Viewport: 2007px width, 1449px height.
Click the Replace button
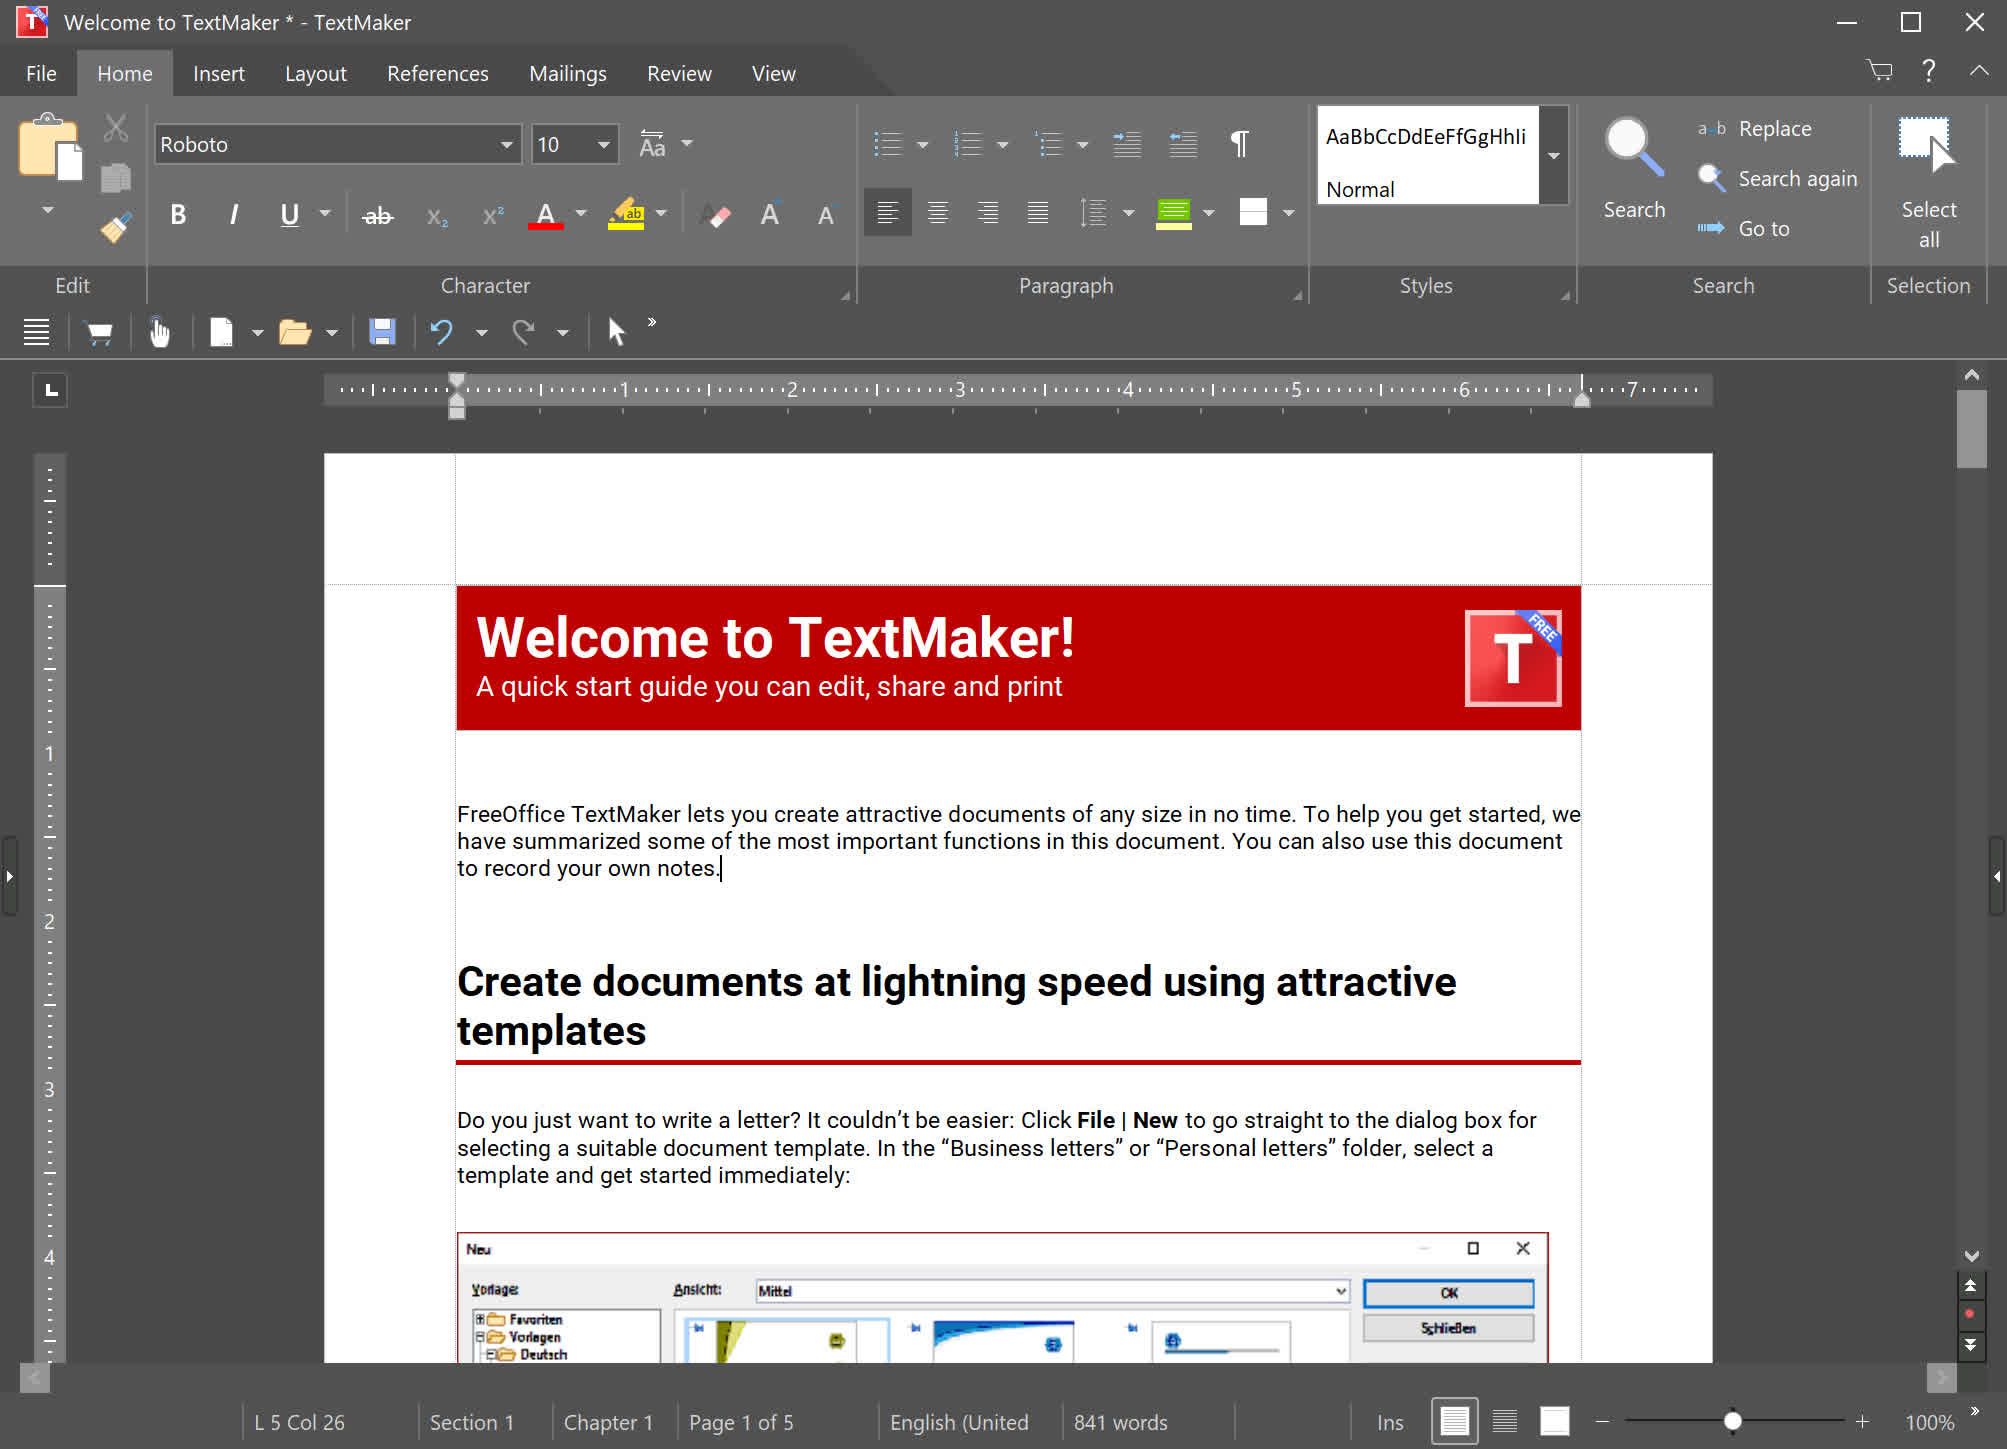point(1774,129)
